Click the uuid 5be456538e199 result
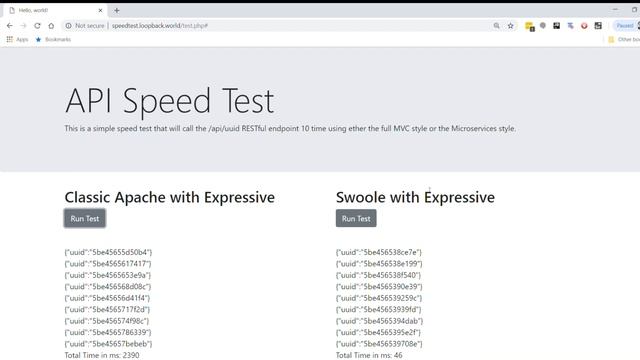Viewport: 640px width, 360px height. coord(379,264)
